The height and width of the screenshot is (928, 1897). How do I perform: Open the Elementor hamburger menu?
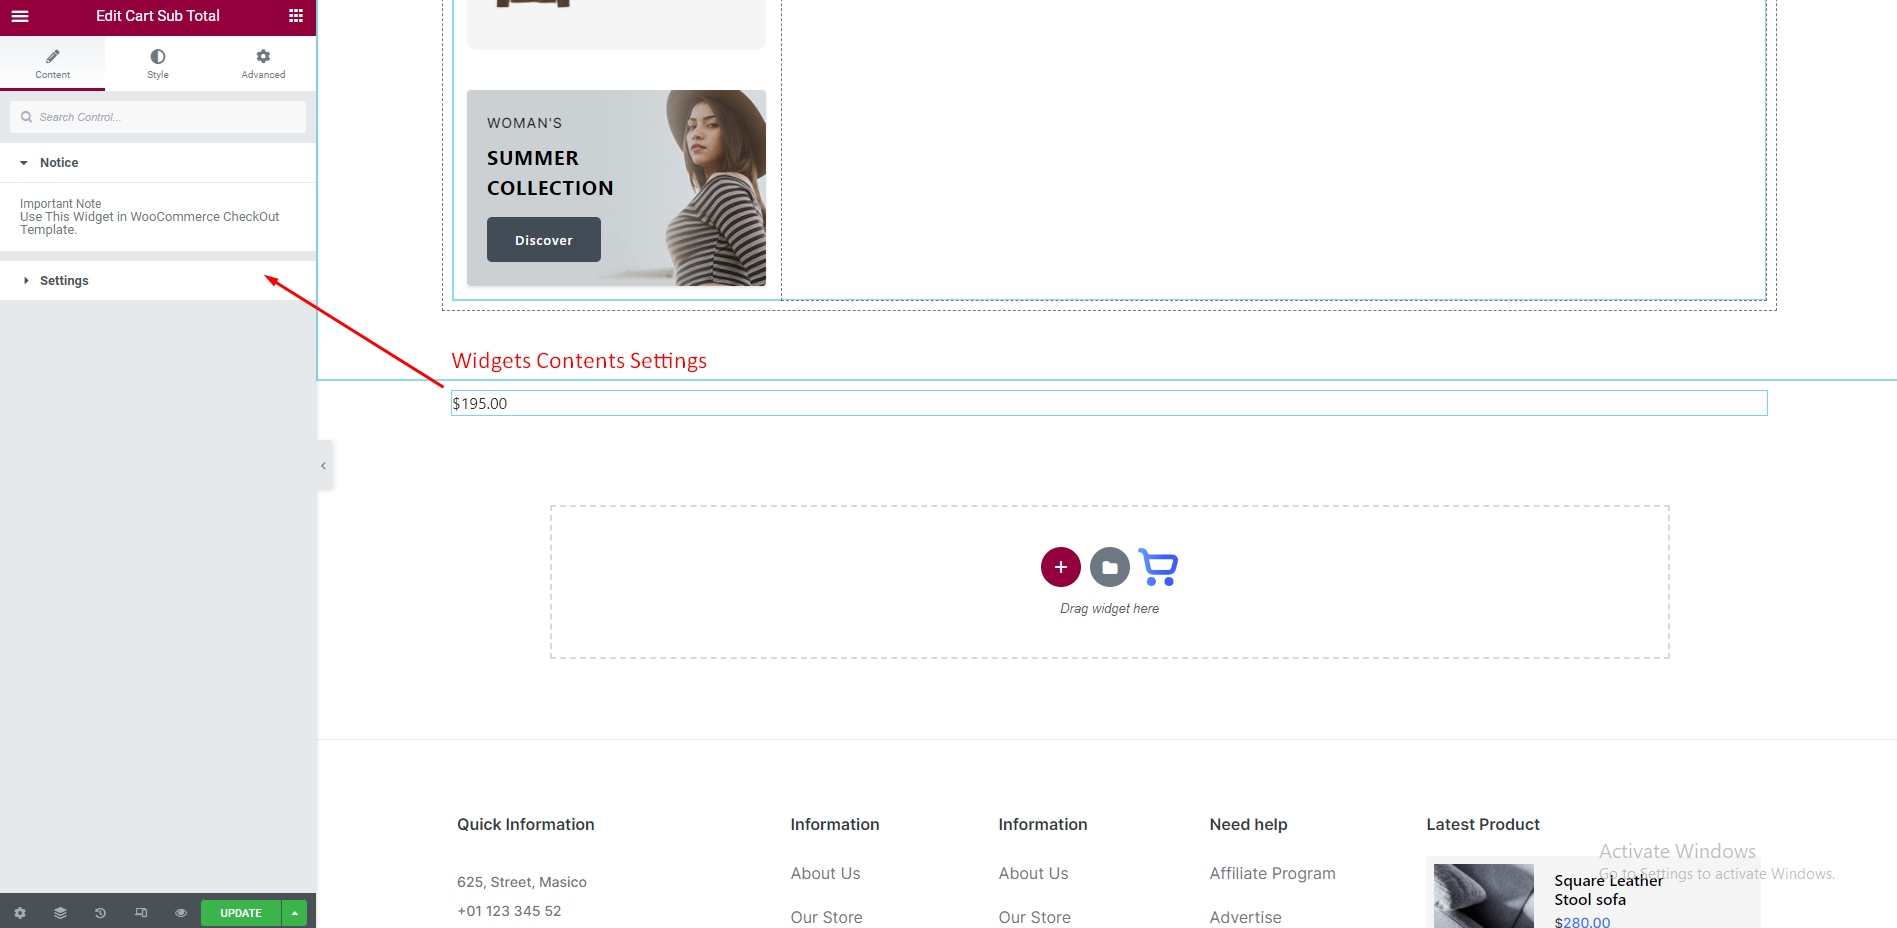click(x=20, y=16)
